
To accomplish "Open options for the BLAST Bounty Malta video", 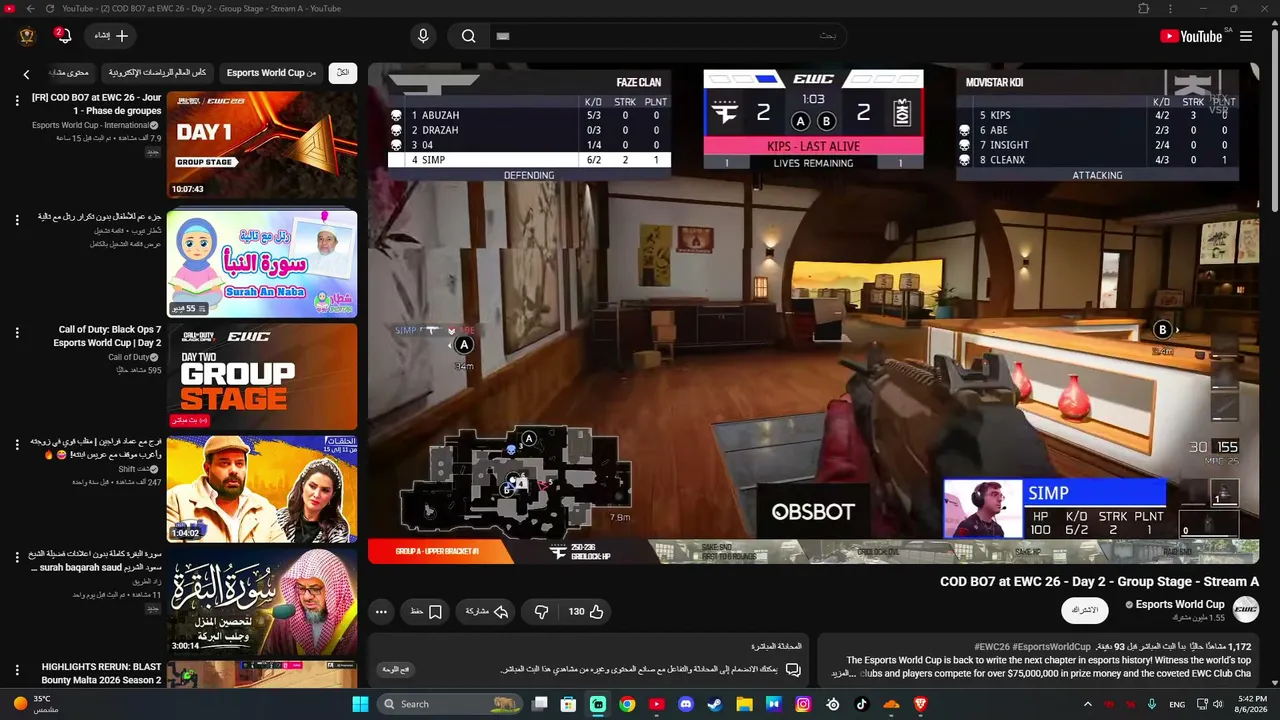I will pos(17,668).
